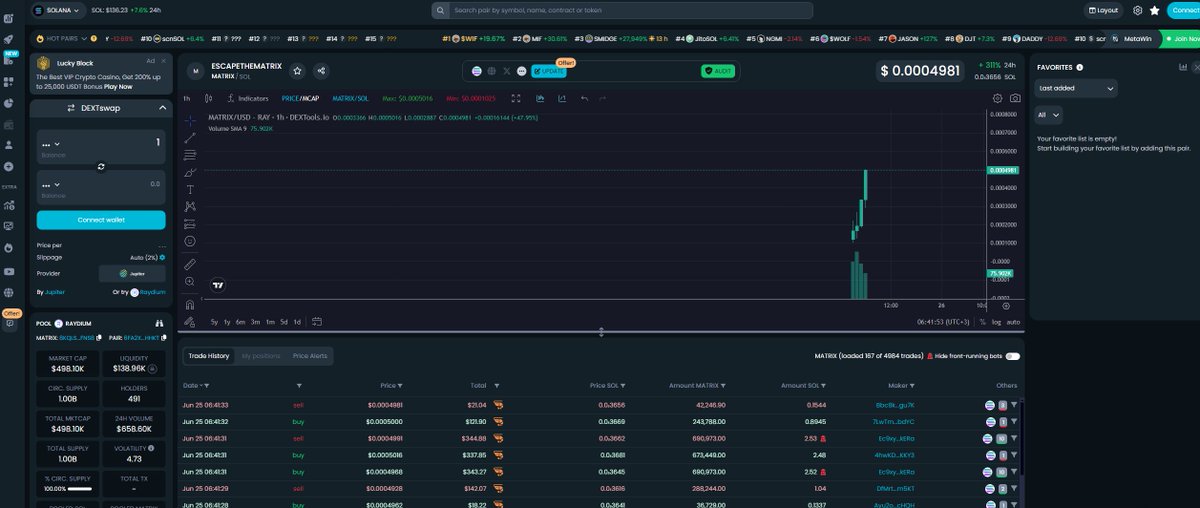Collapse the DEXTswap panel
This screenshot has height=508, width=1200.
162,107
